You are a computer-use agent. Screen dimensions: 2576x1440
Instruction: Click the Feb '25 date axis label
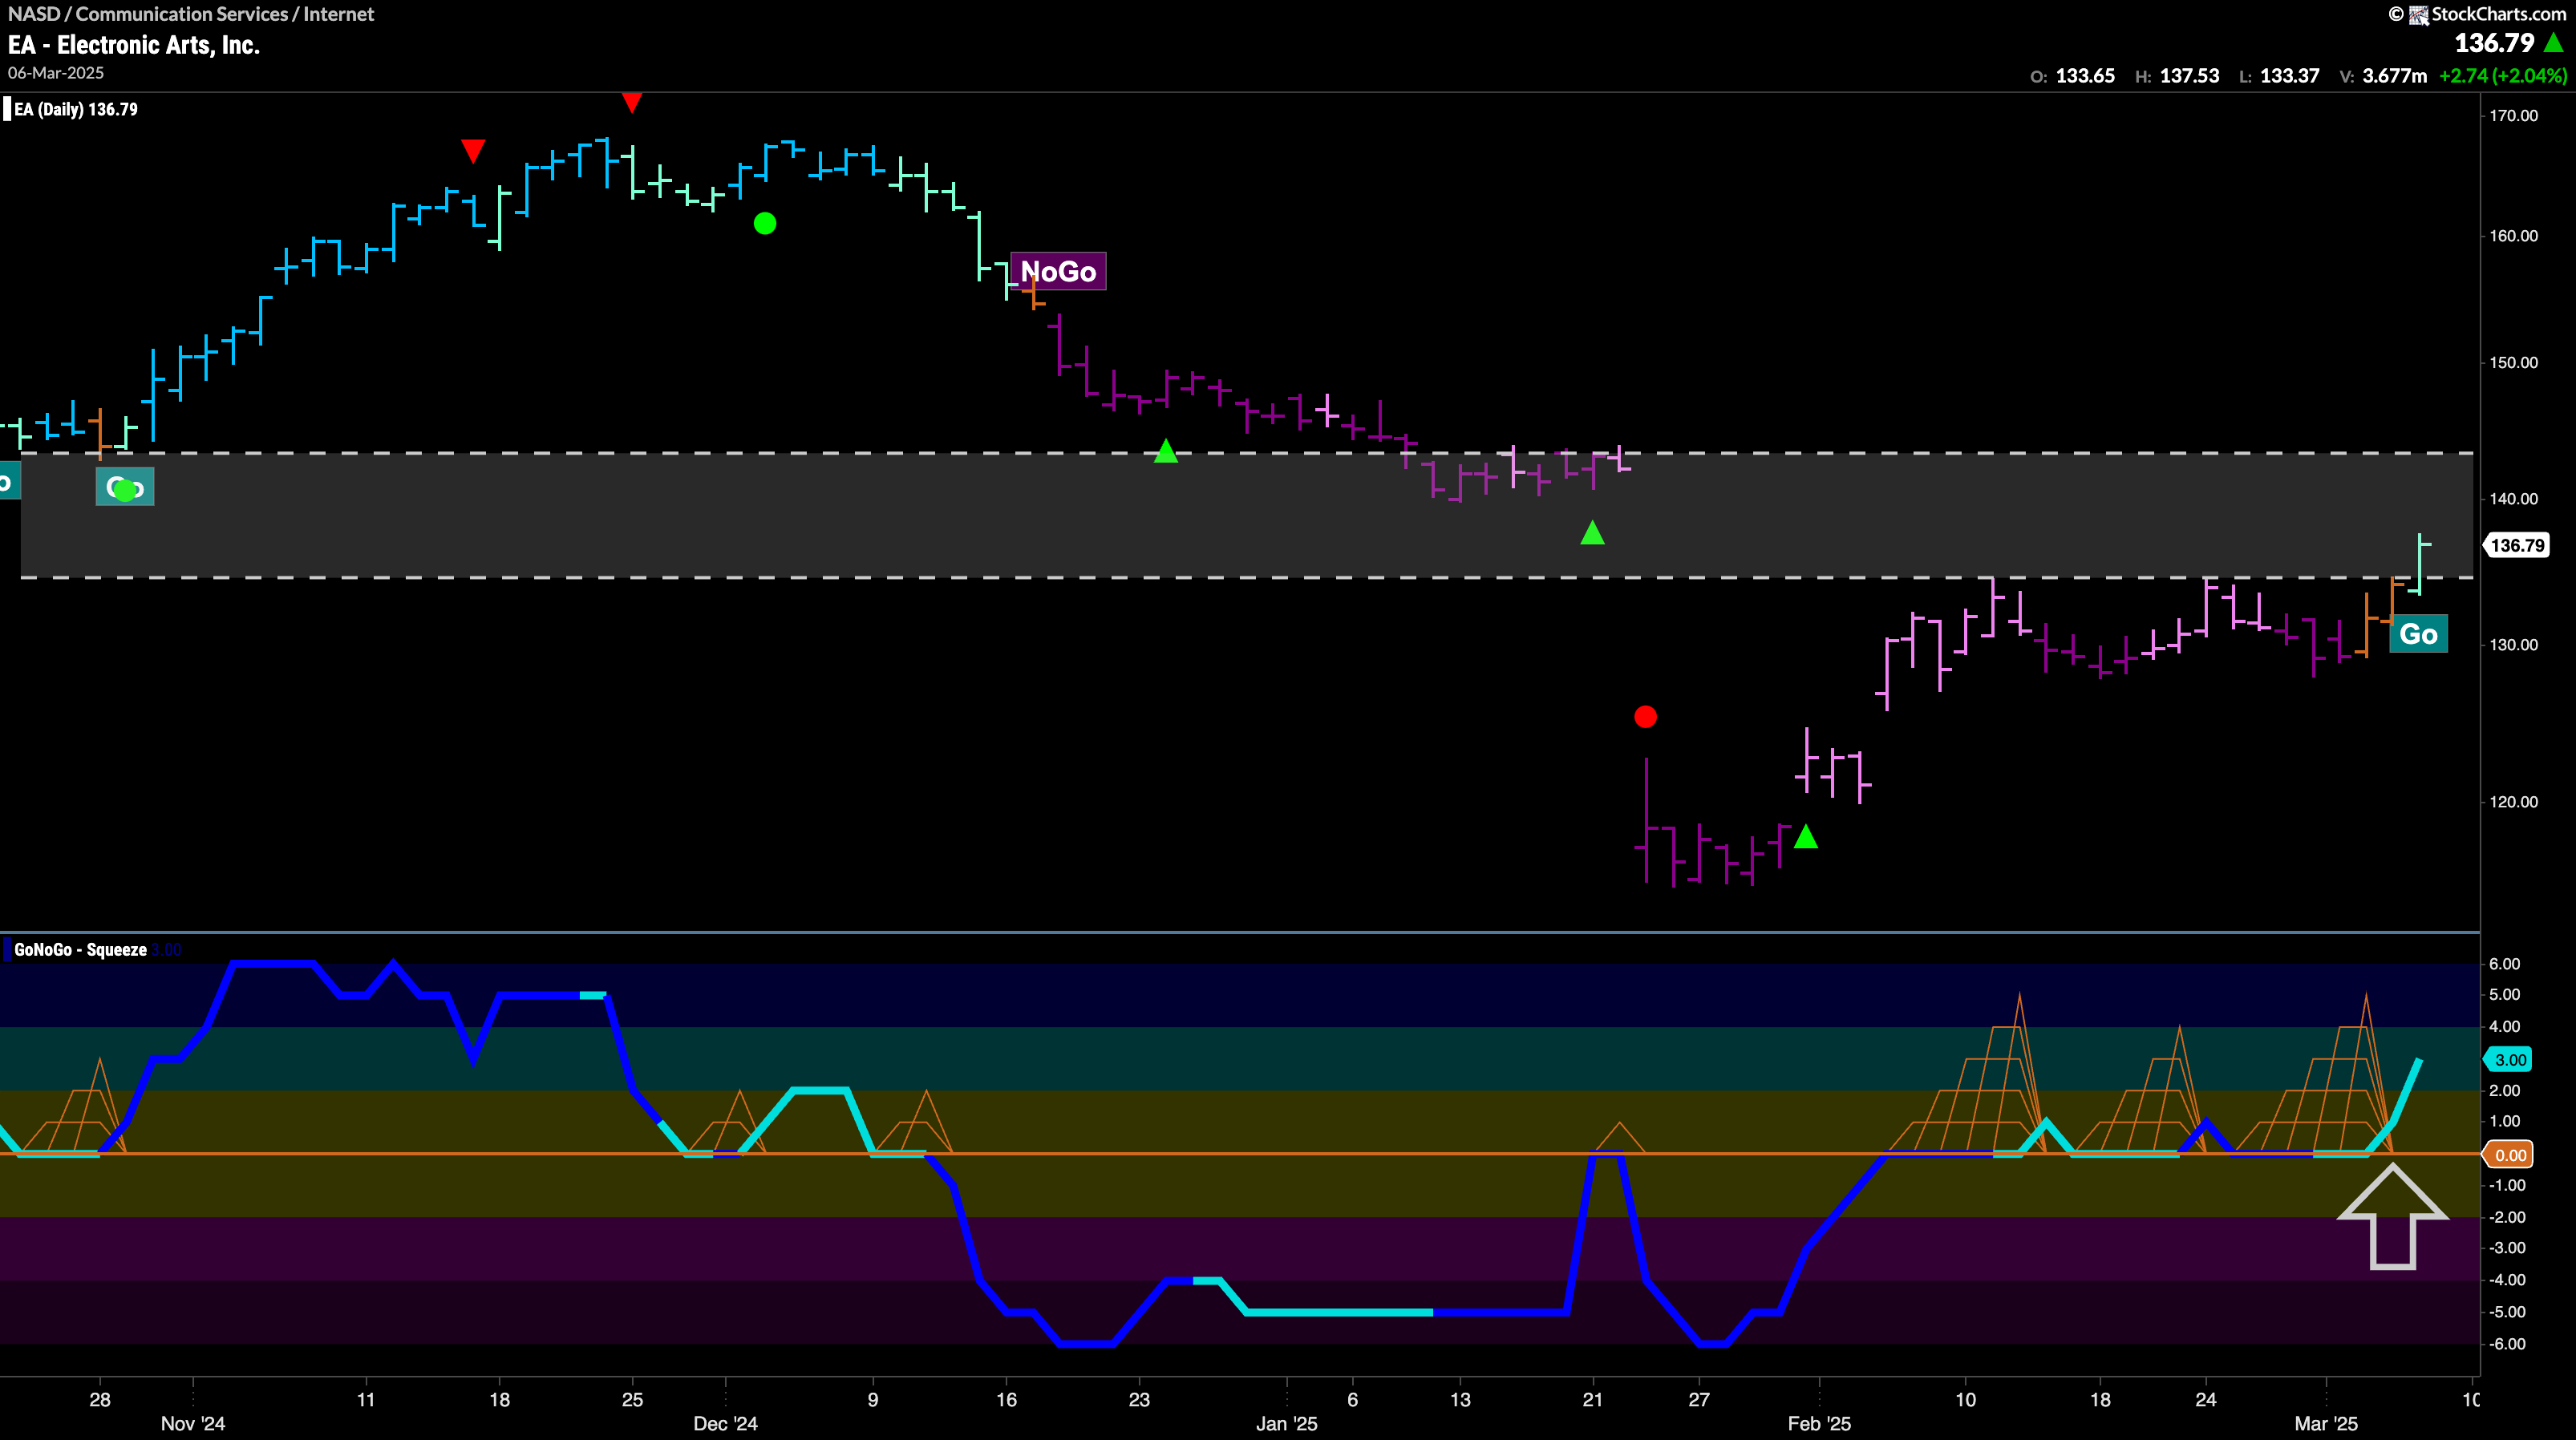click(1819, 1424)
